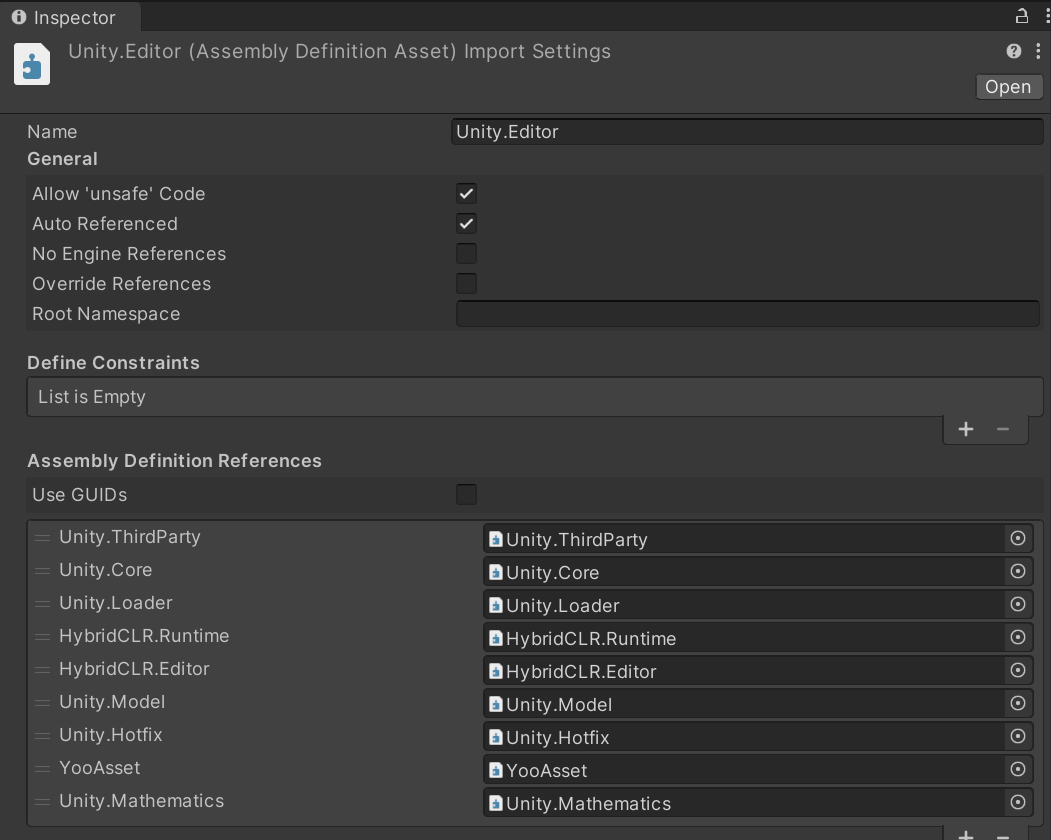This screenshot has width=1051, height=840.
Task: Open object picker for HybridCLR.Runtime reference
Action: (1017, 637)
